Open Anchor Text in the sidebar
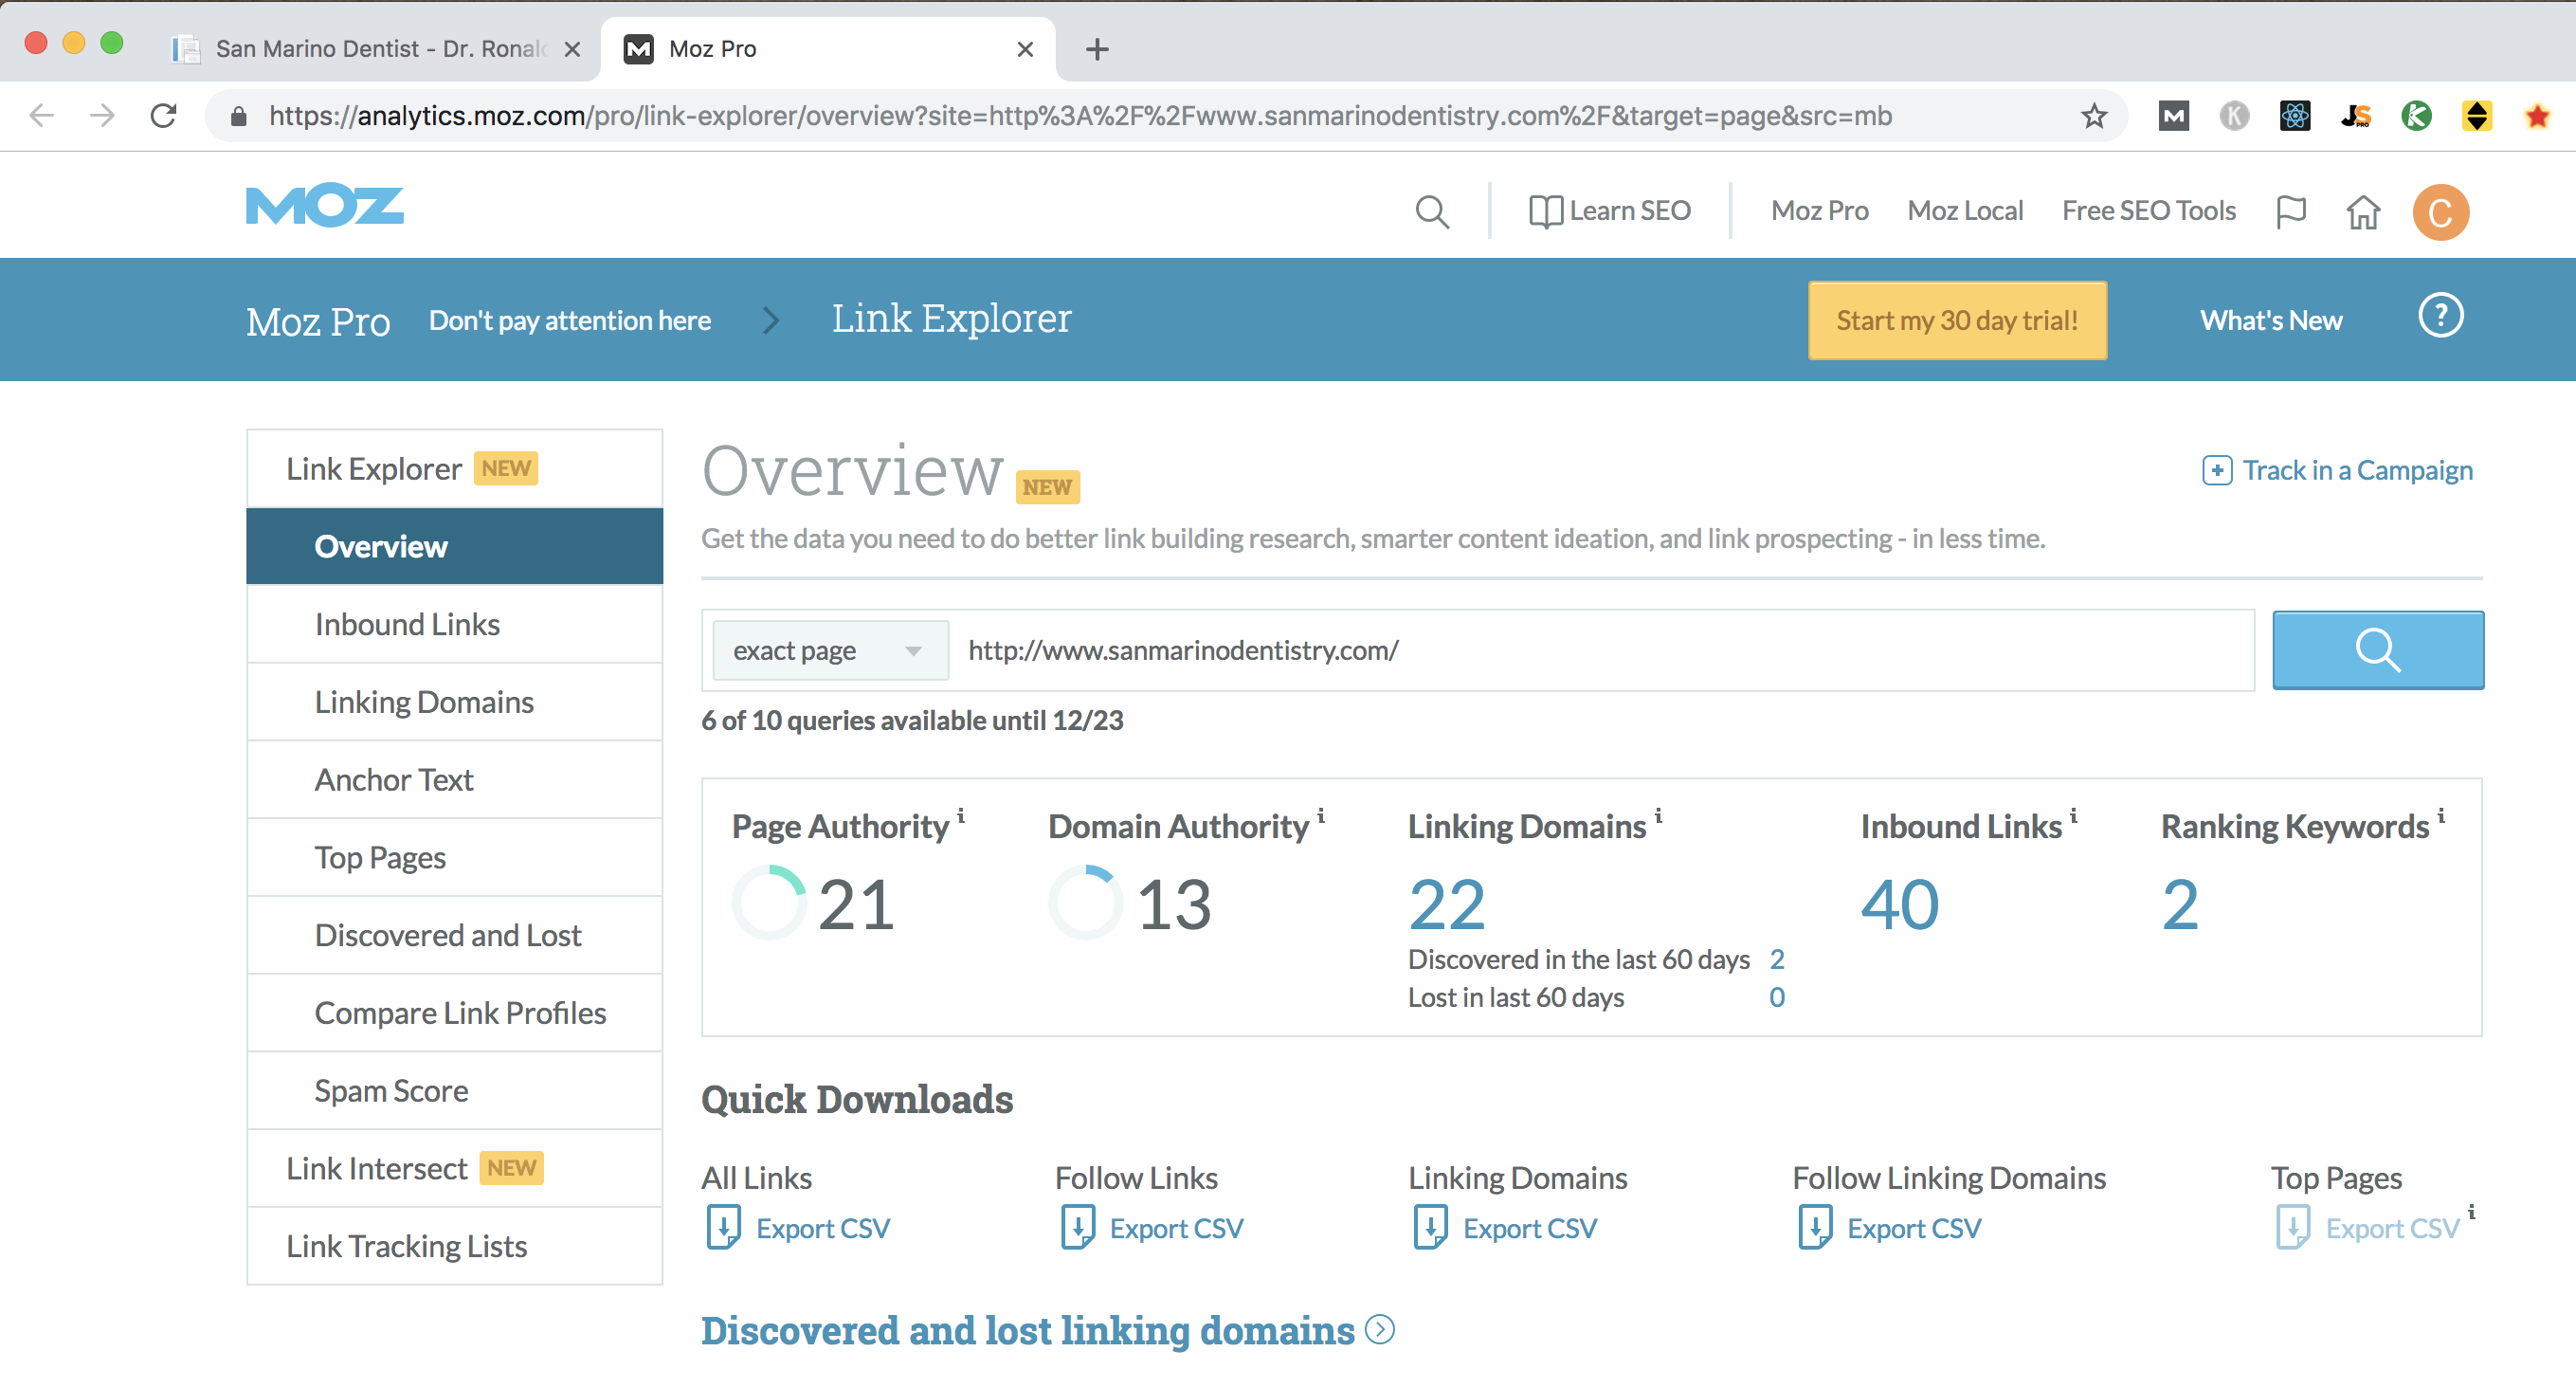 pyautogui.click(x=454, y=781)
